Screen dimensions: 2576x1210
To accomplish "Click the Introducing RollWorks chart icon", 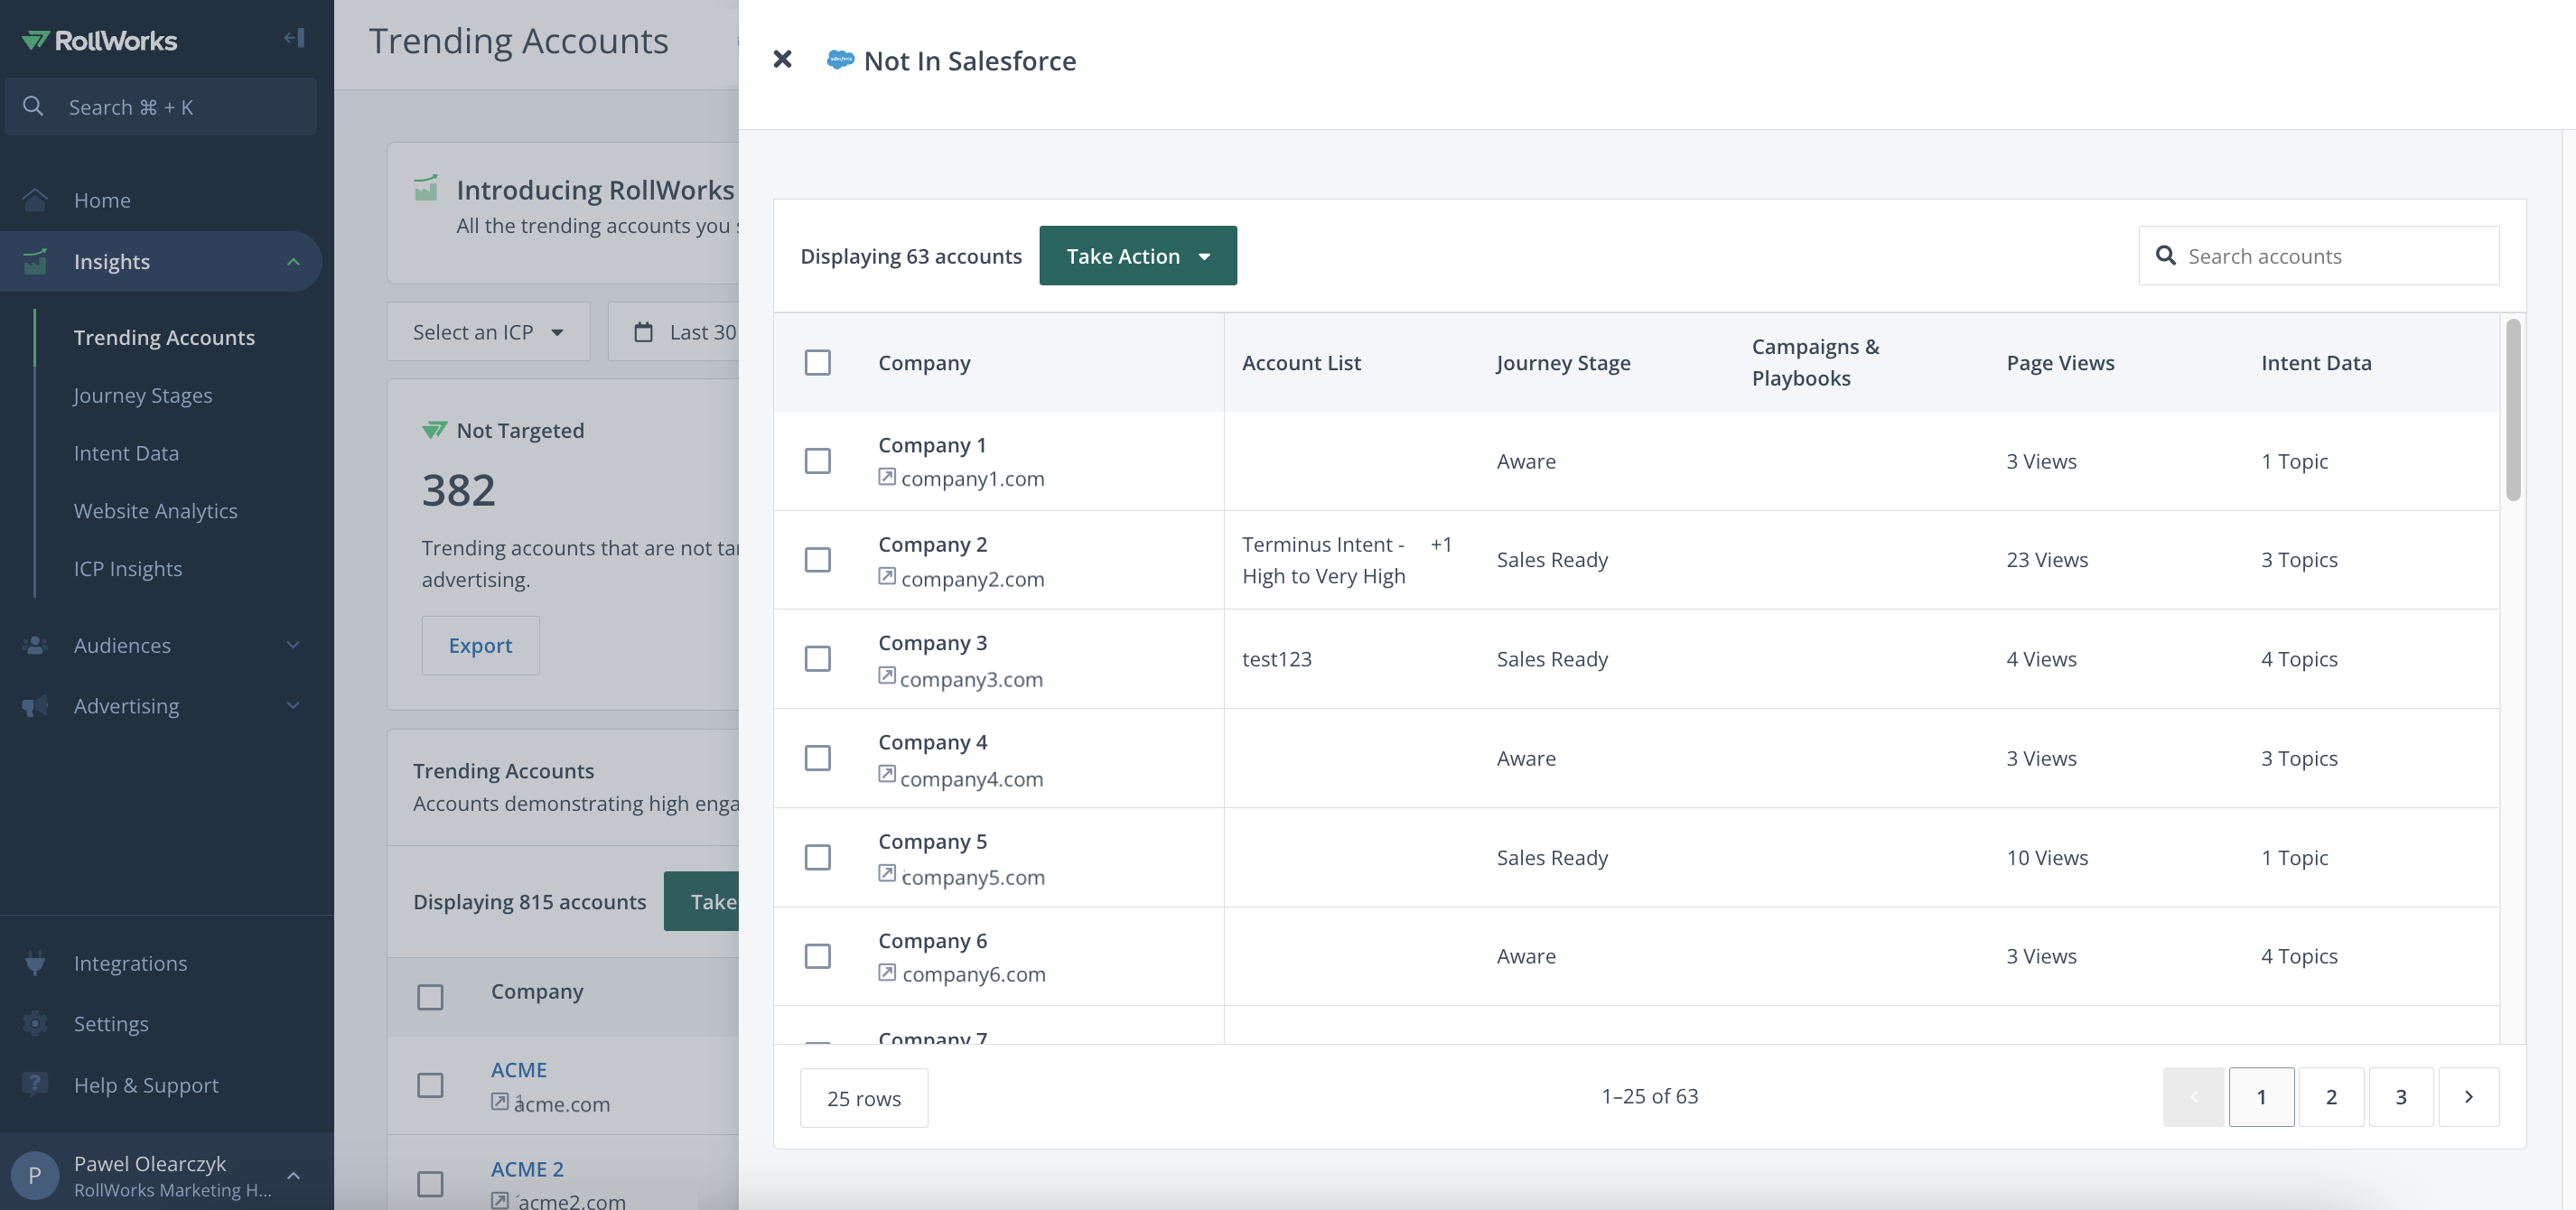I will (426, 187).
